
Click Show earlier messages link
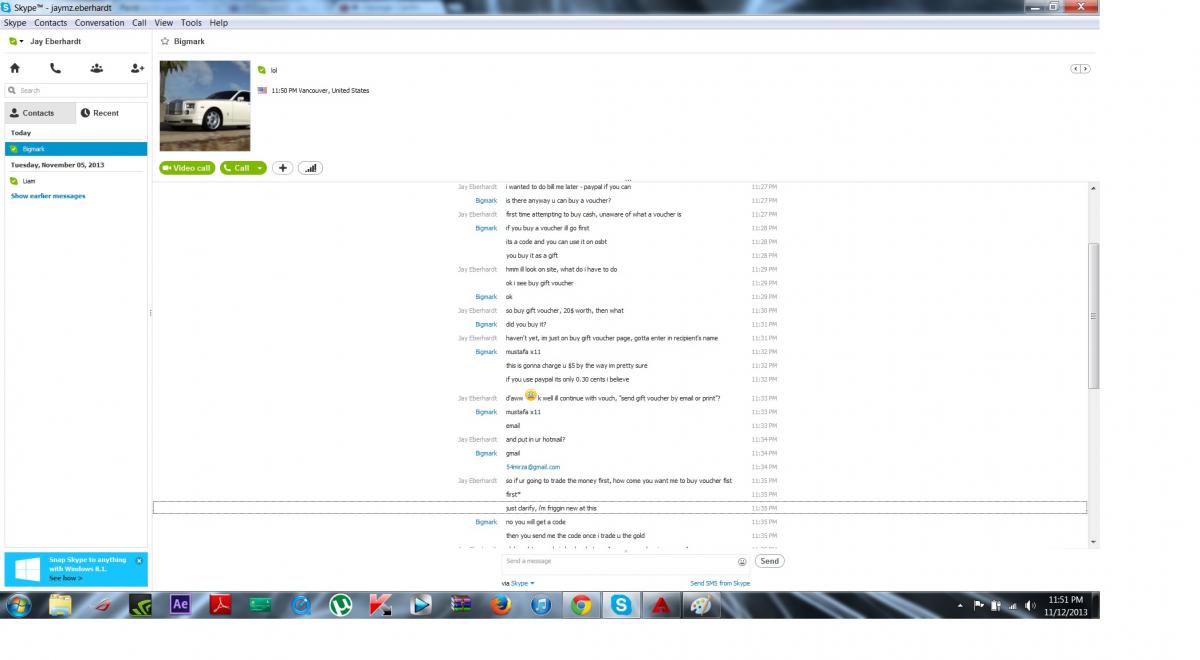point(48,196)
